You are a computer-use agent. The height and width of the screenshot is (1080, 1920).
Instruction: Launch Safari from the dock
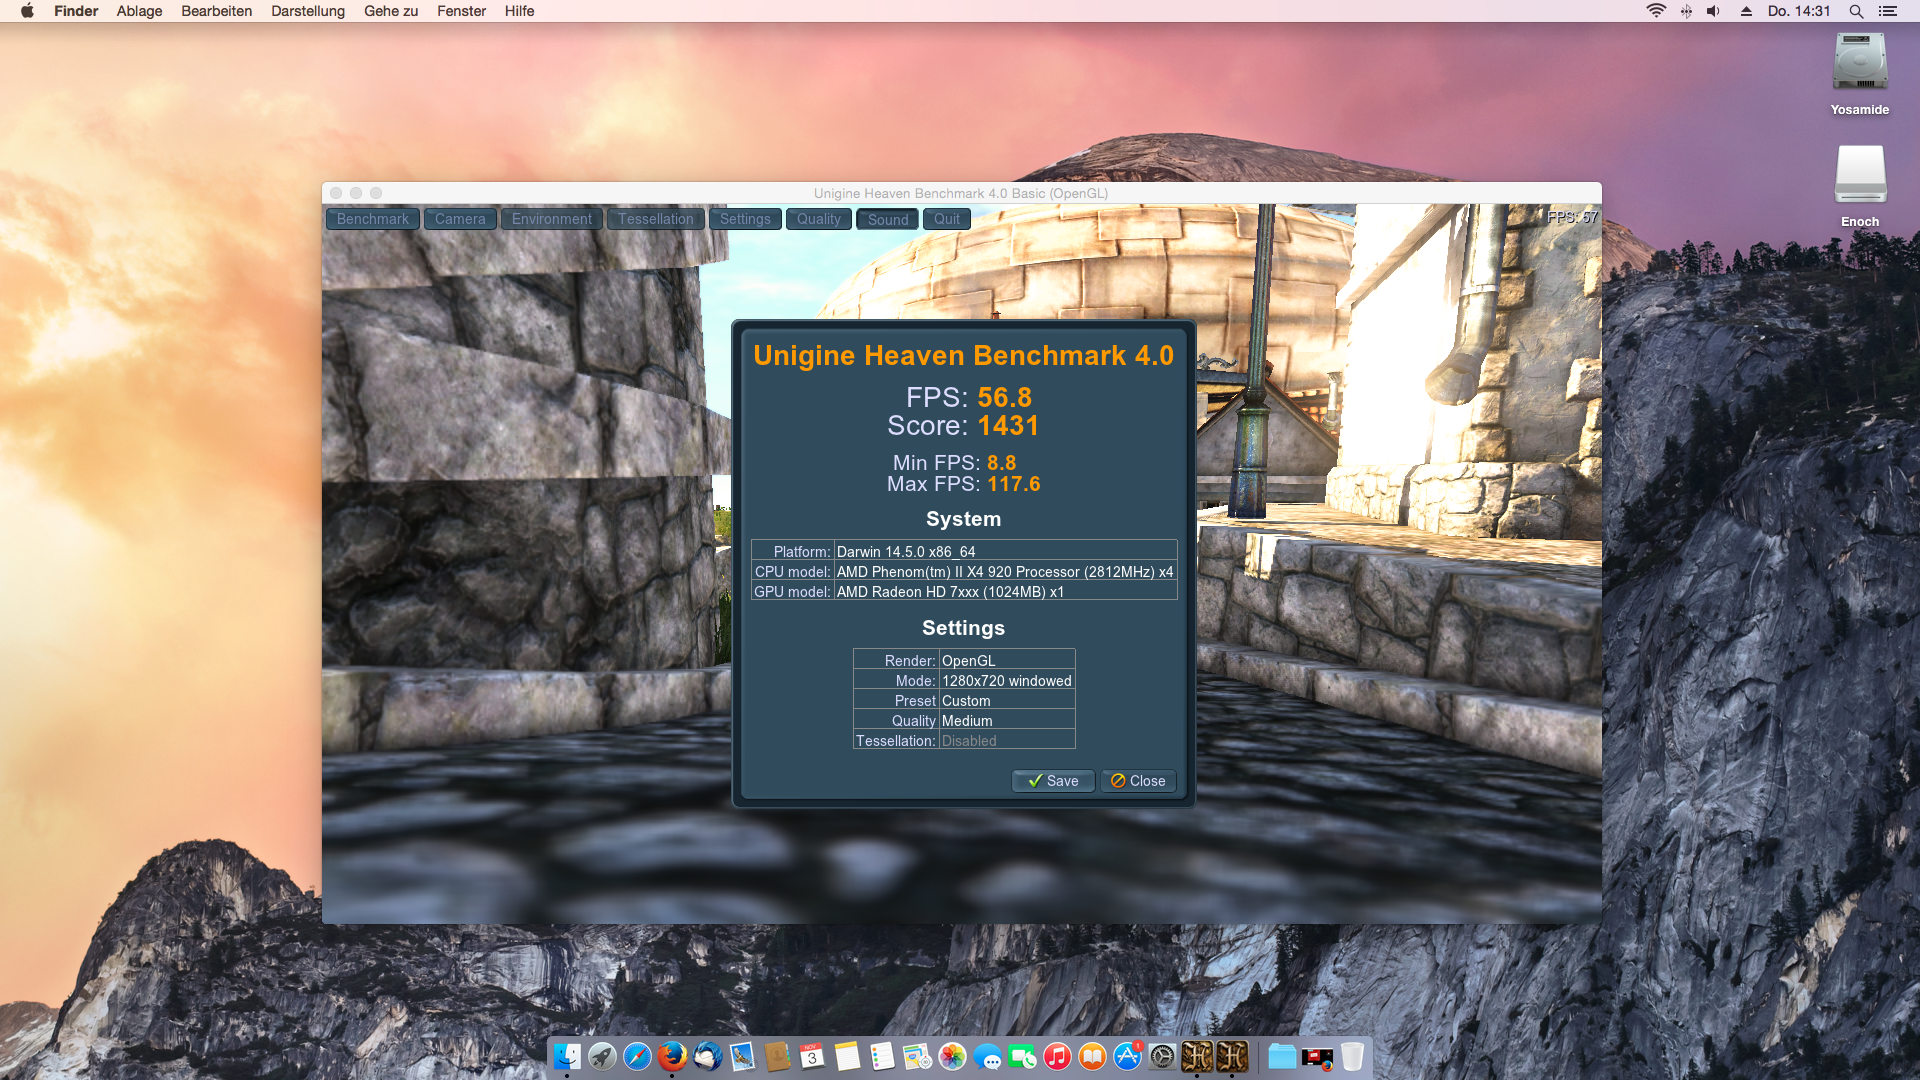tap(637, 1056)
